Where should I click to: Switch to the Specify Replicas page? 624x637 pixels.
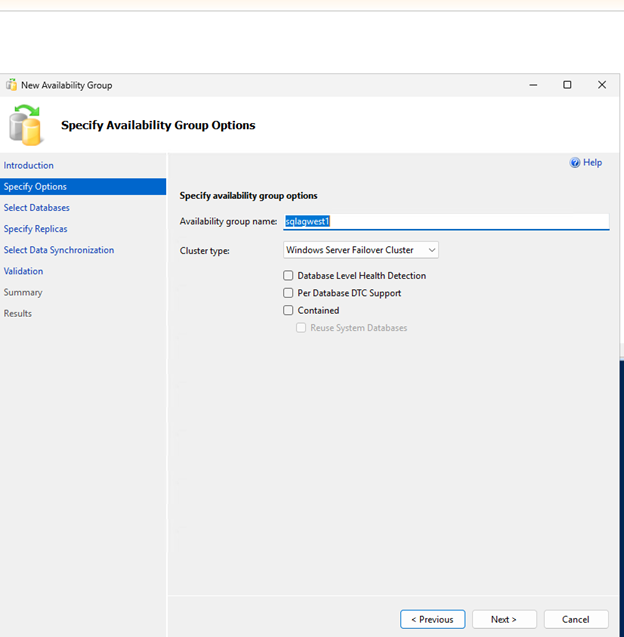click(x=36, y=229)
